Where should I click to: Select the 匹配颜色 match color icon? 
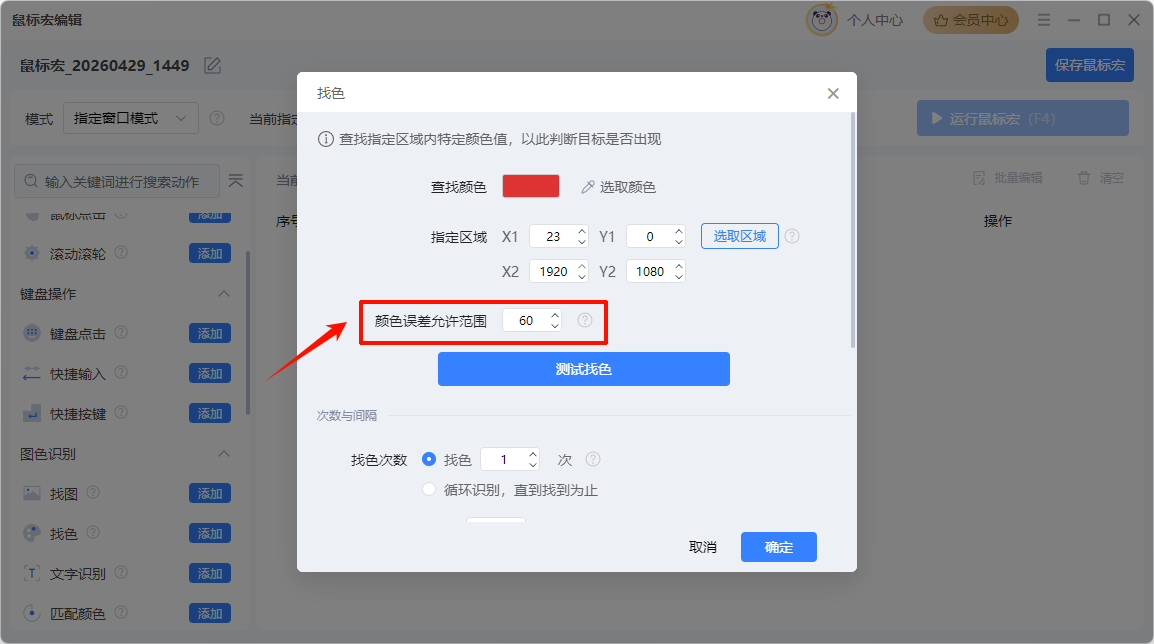tap(32, 613)
